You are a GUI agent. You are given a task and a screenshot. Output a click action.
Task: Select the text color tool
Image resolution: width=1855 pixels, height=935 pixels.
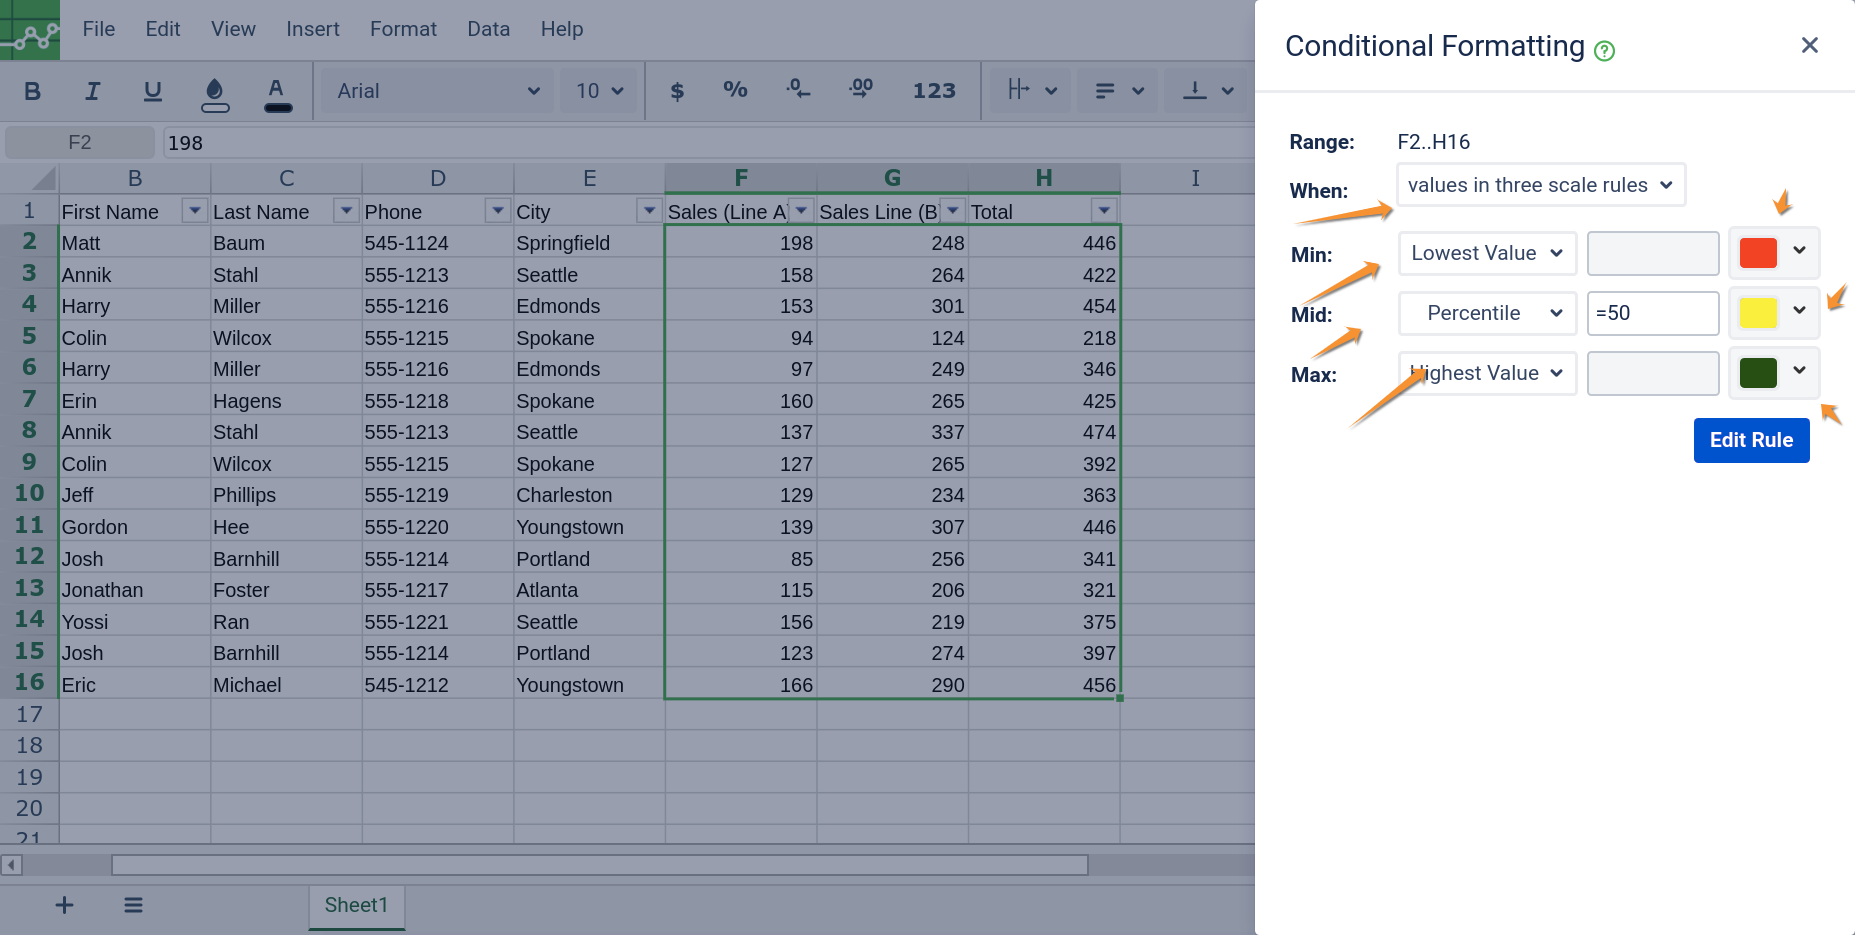click(x=277, y=92)
